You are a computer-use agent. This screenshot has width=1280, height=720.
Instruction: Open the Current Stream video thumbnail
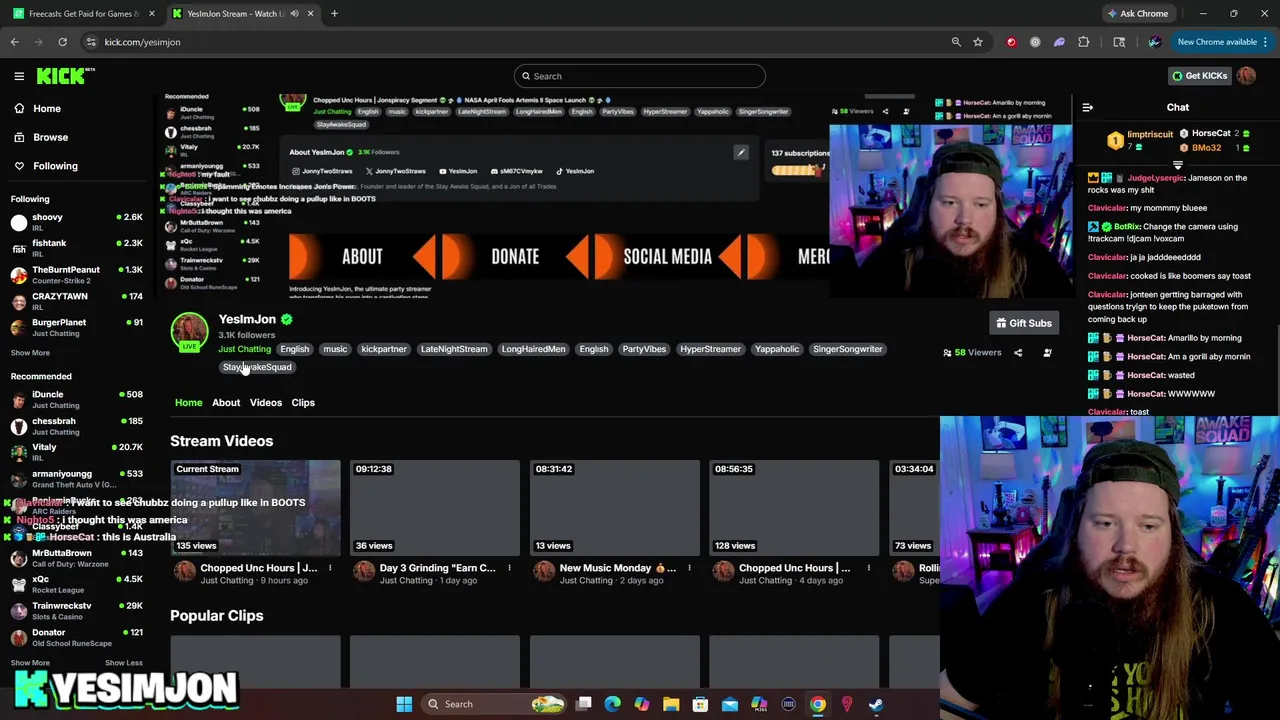(255, 507)
